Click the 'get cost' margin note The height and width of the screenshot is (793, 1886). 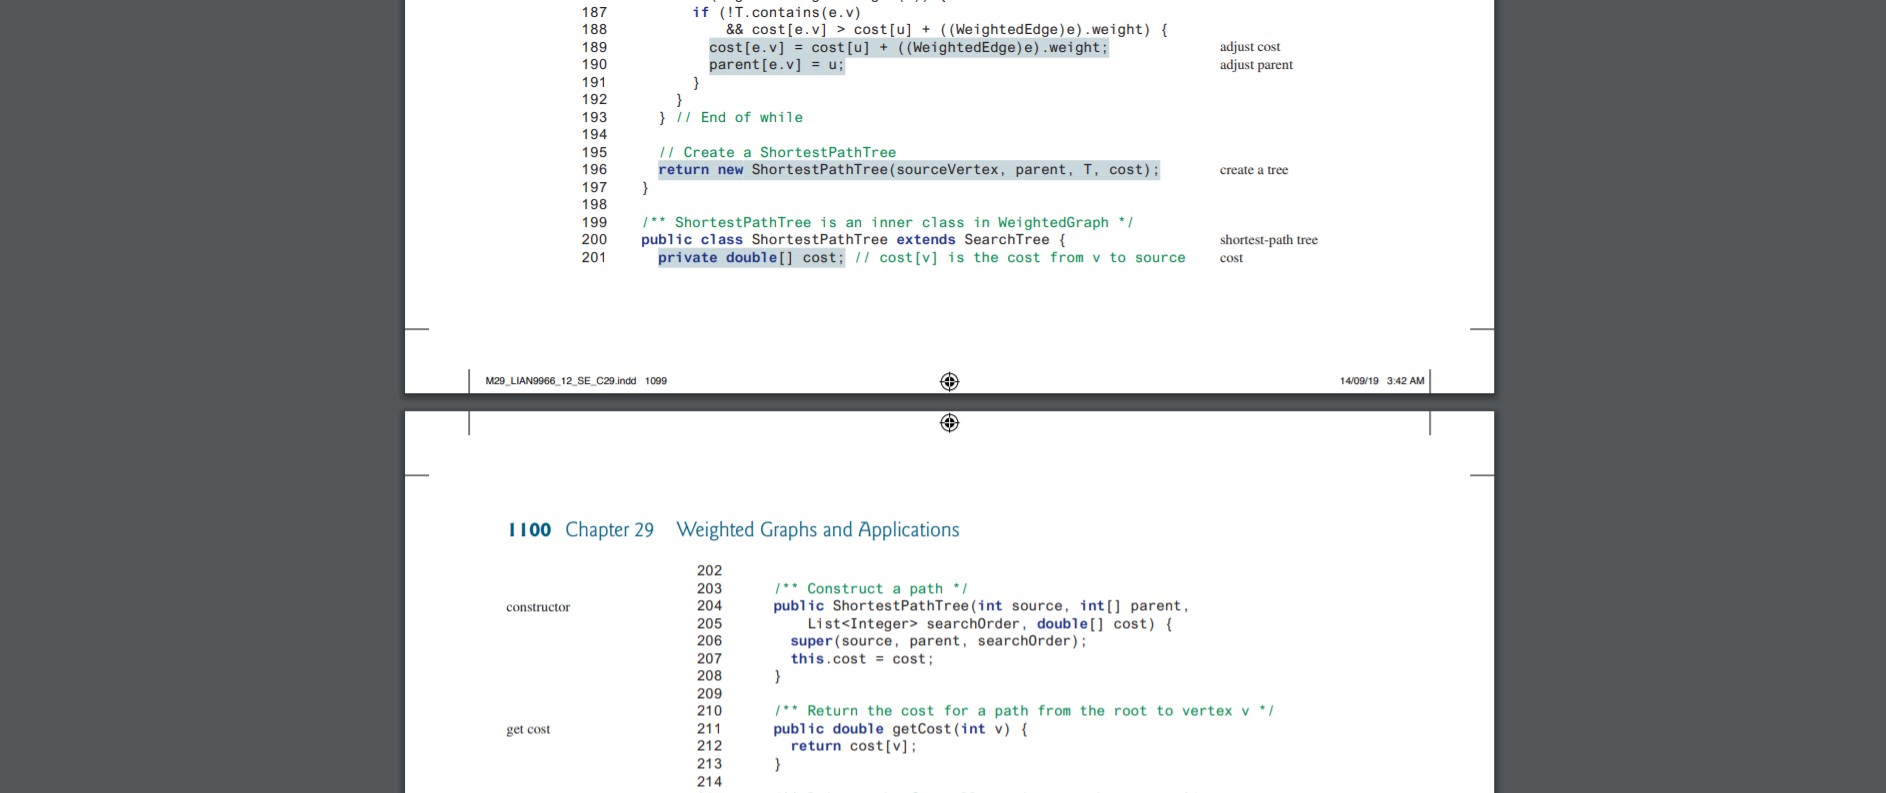528,729
